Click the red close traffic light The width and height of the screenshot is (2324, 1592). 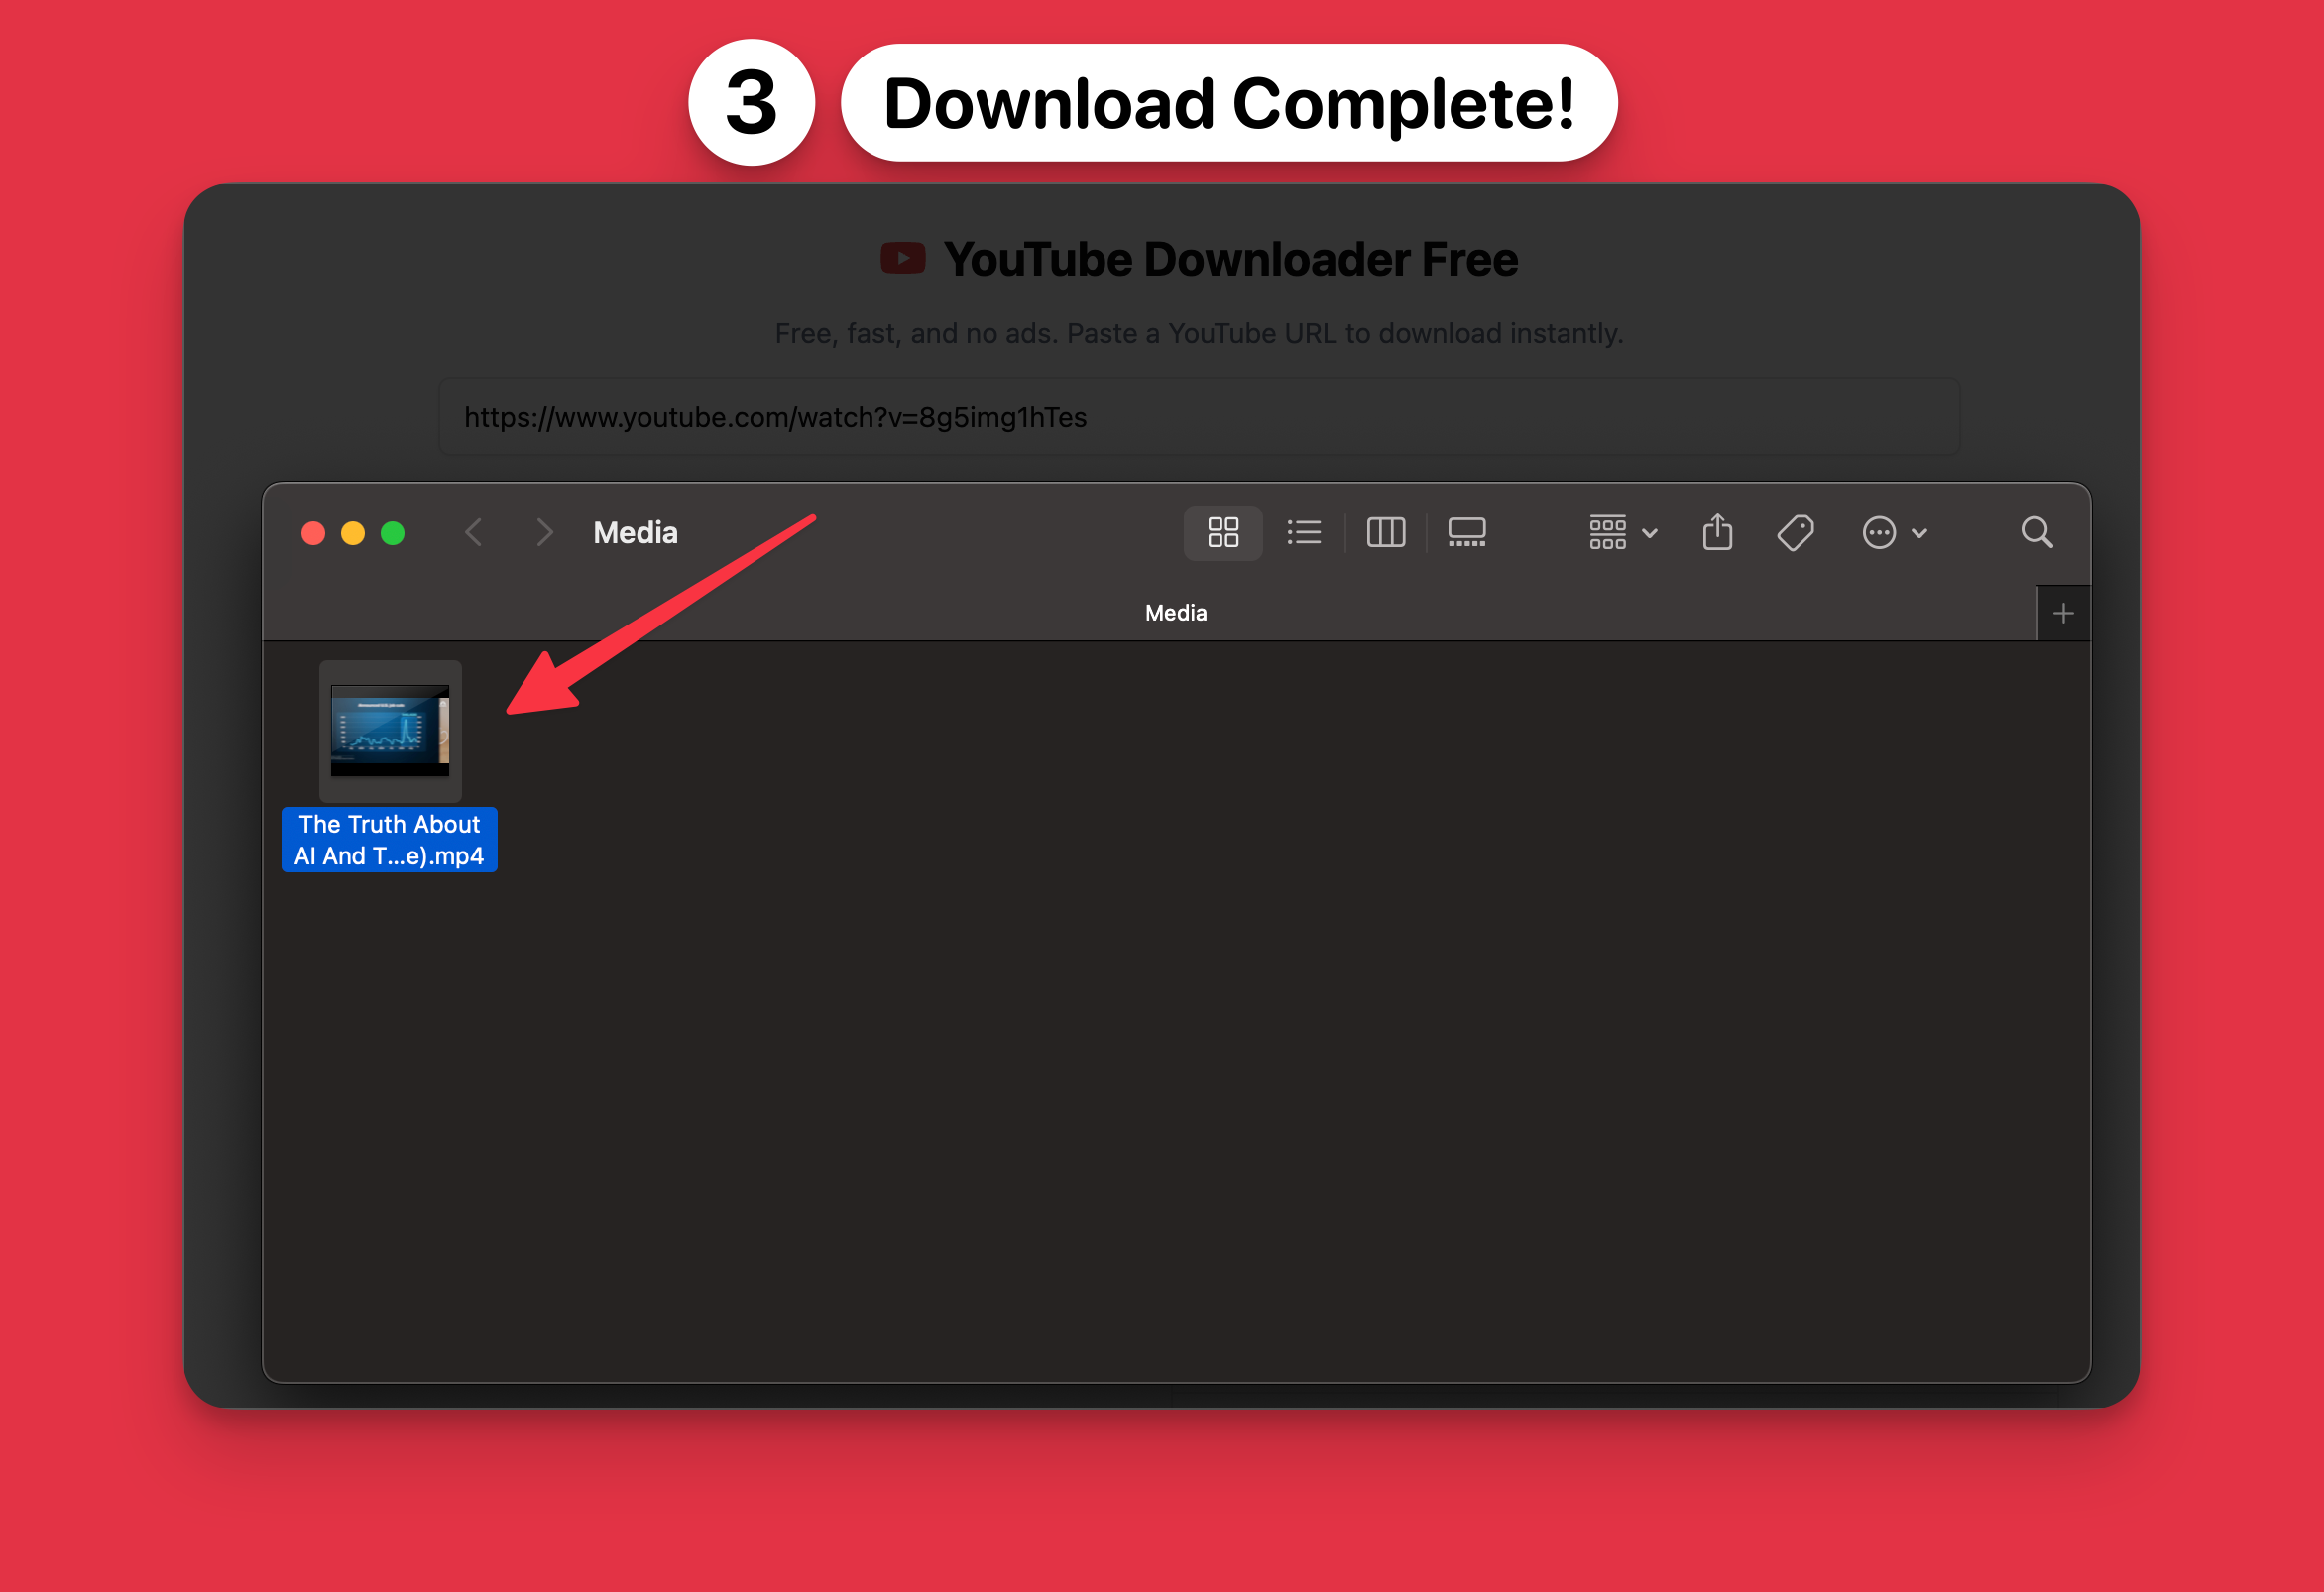313,532
